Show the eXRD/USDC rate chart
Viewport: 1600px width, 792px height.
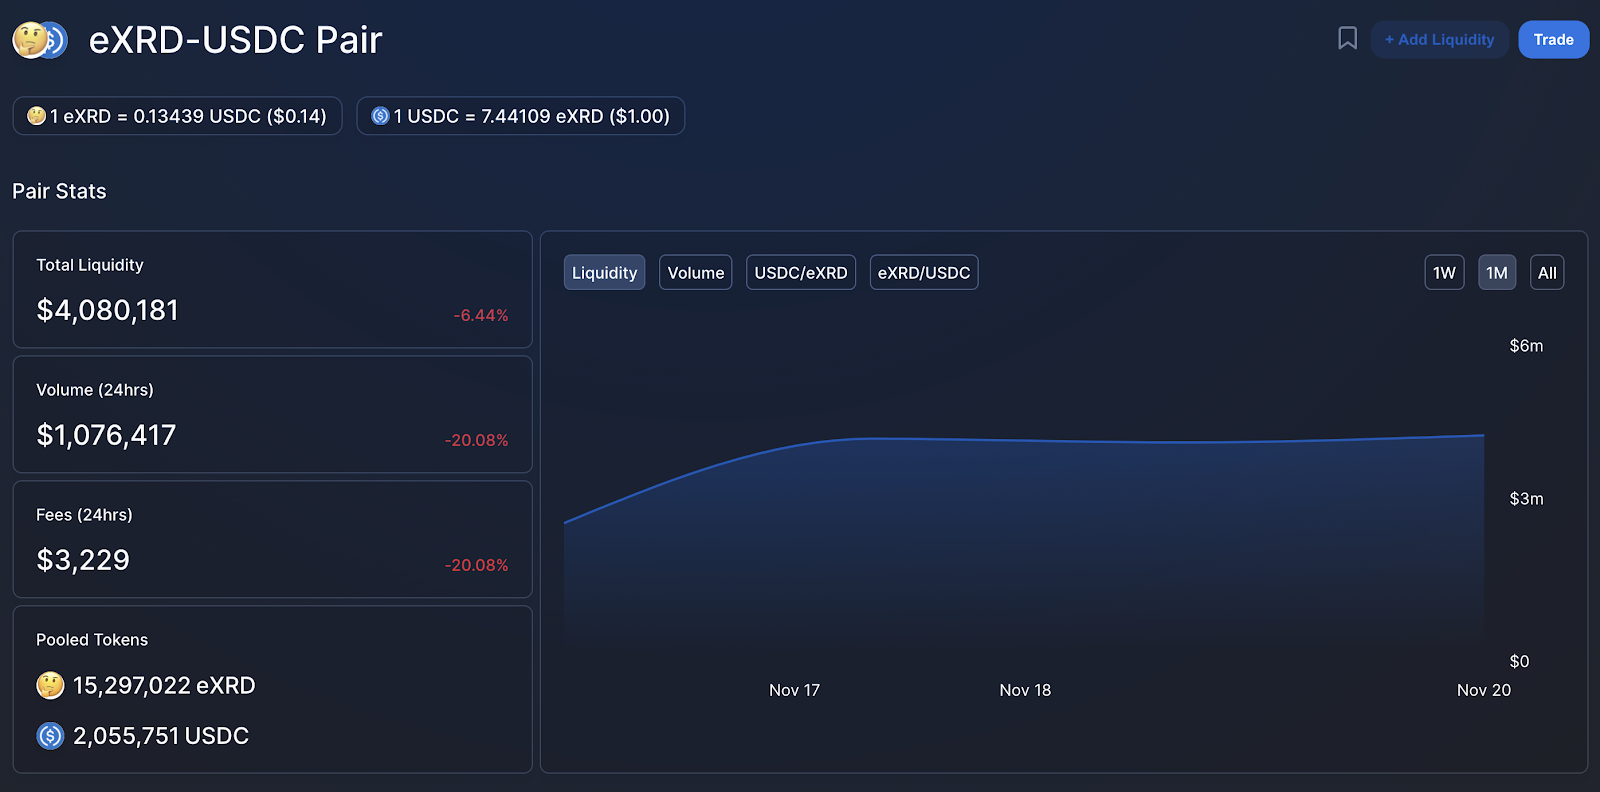click(x=924, y=273)
